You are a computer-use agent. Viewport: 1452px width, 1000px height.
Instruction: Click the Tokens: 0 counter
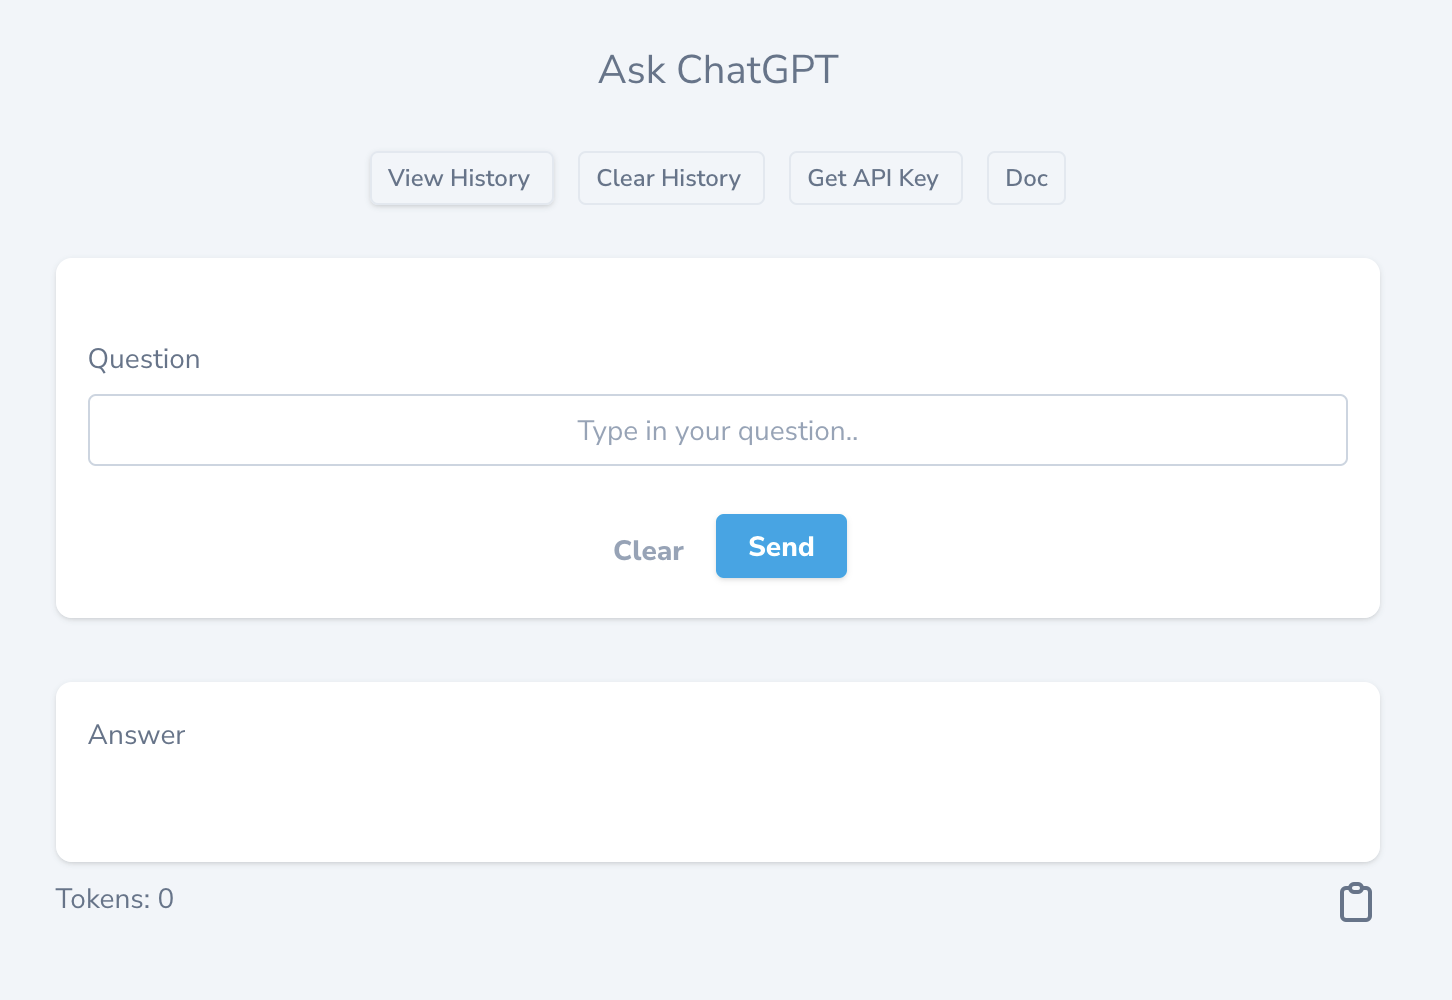(114, 898)
